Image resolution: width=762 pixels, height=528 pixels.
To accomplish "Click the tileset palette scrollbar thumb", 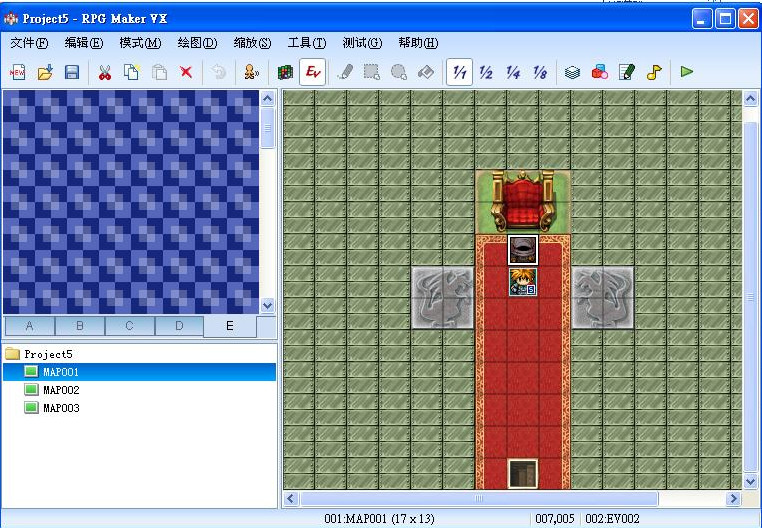I will [268, 128].
